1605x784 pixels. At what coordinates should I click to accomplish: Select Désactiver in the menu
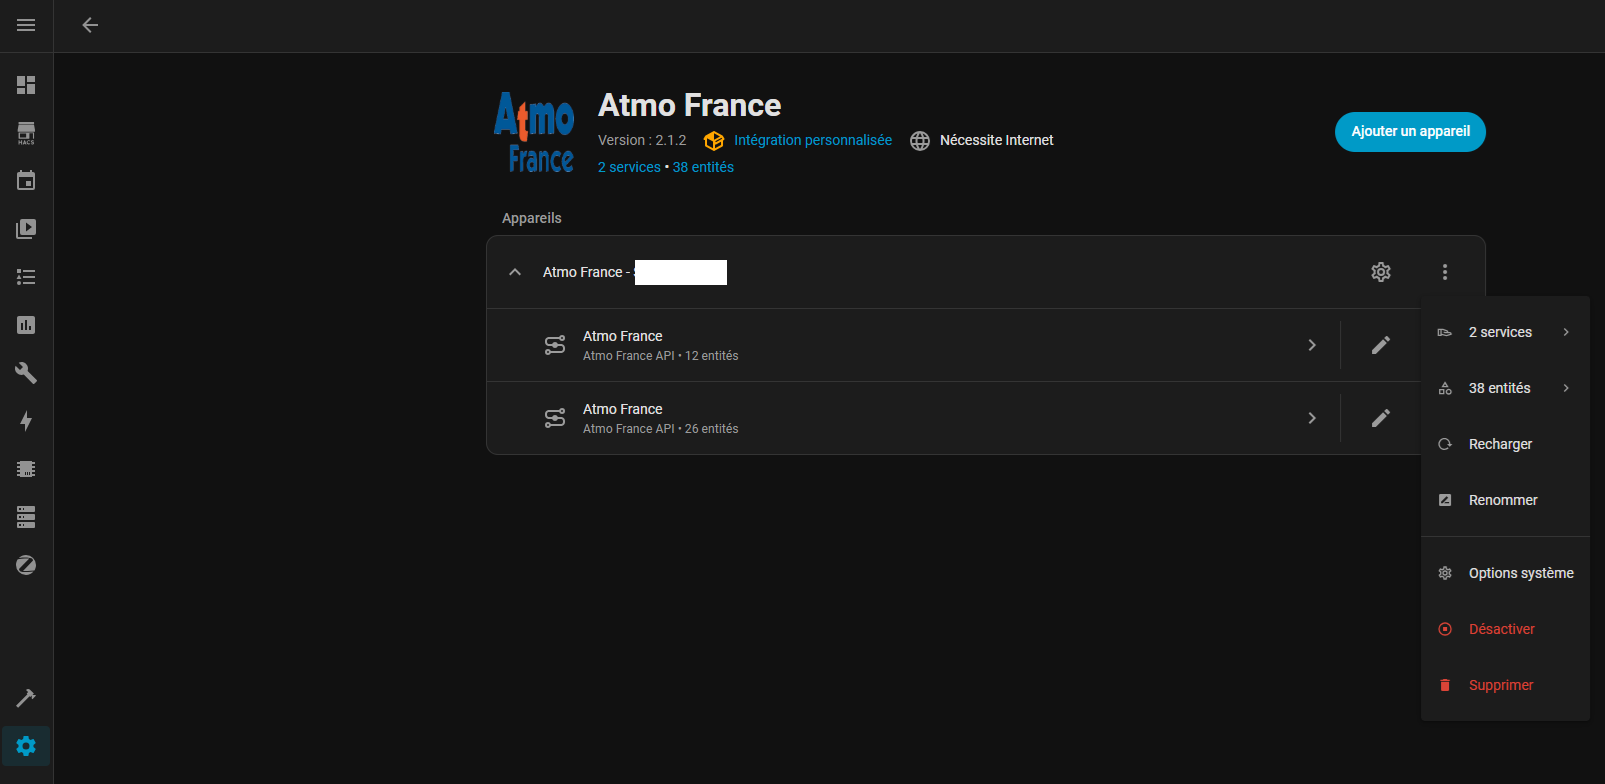(x=1501, y=629)
